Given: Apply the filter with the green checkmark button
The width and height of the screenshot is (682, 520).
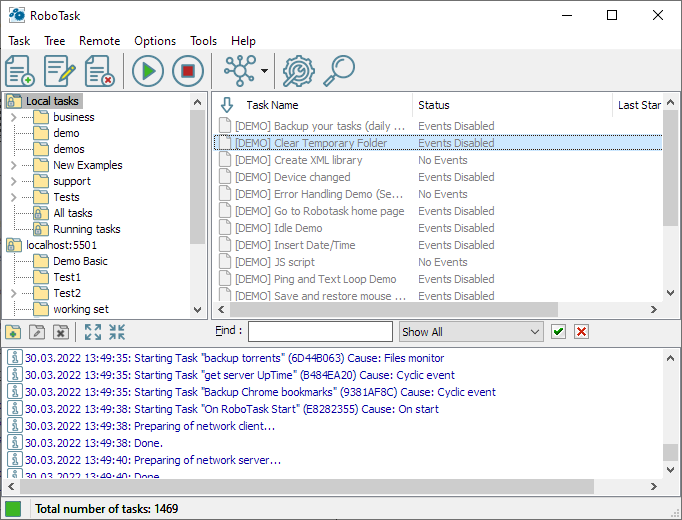Looking at the screenshot, I should 558,332.
